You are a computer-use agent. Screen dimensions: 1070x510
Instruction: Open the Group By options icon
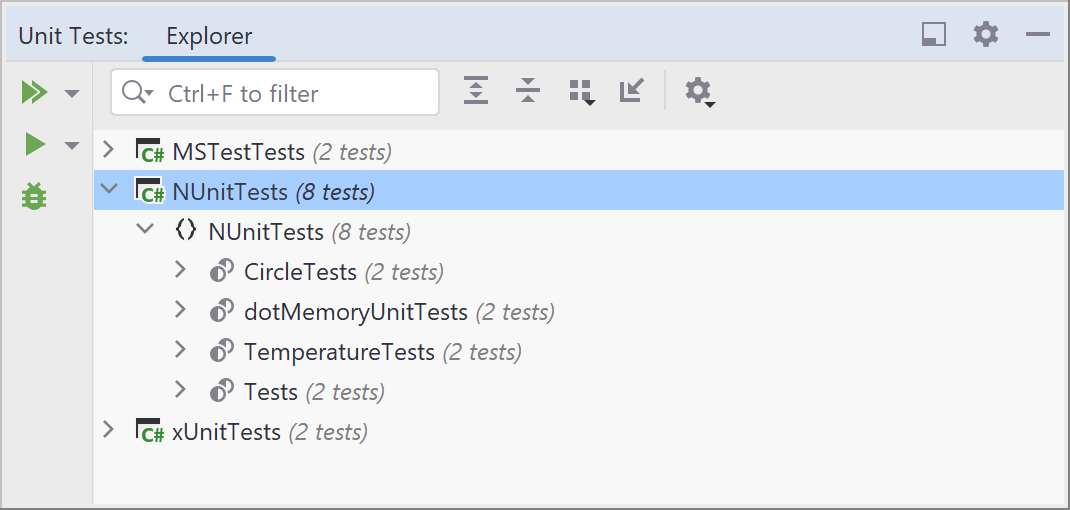point(581,92)
